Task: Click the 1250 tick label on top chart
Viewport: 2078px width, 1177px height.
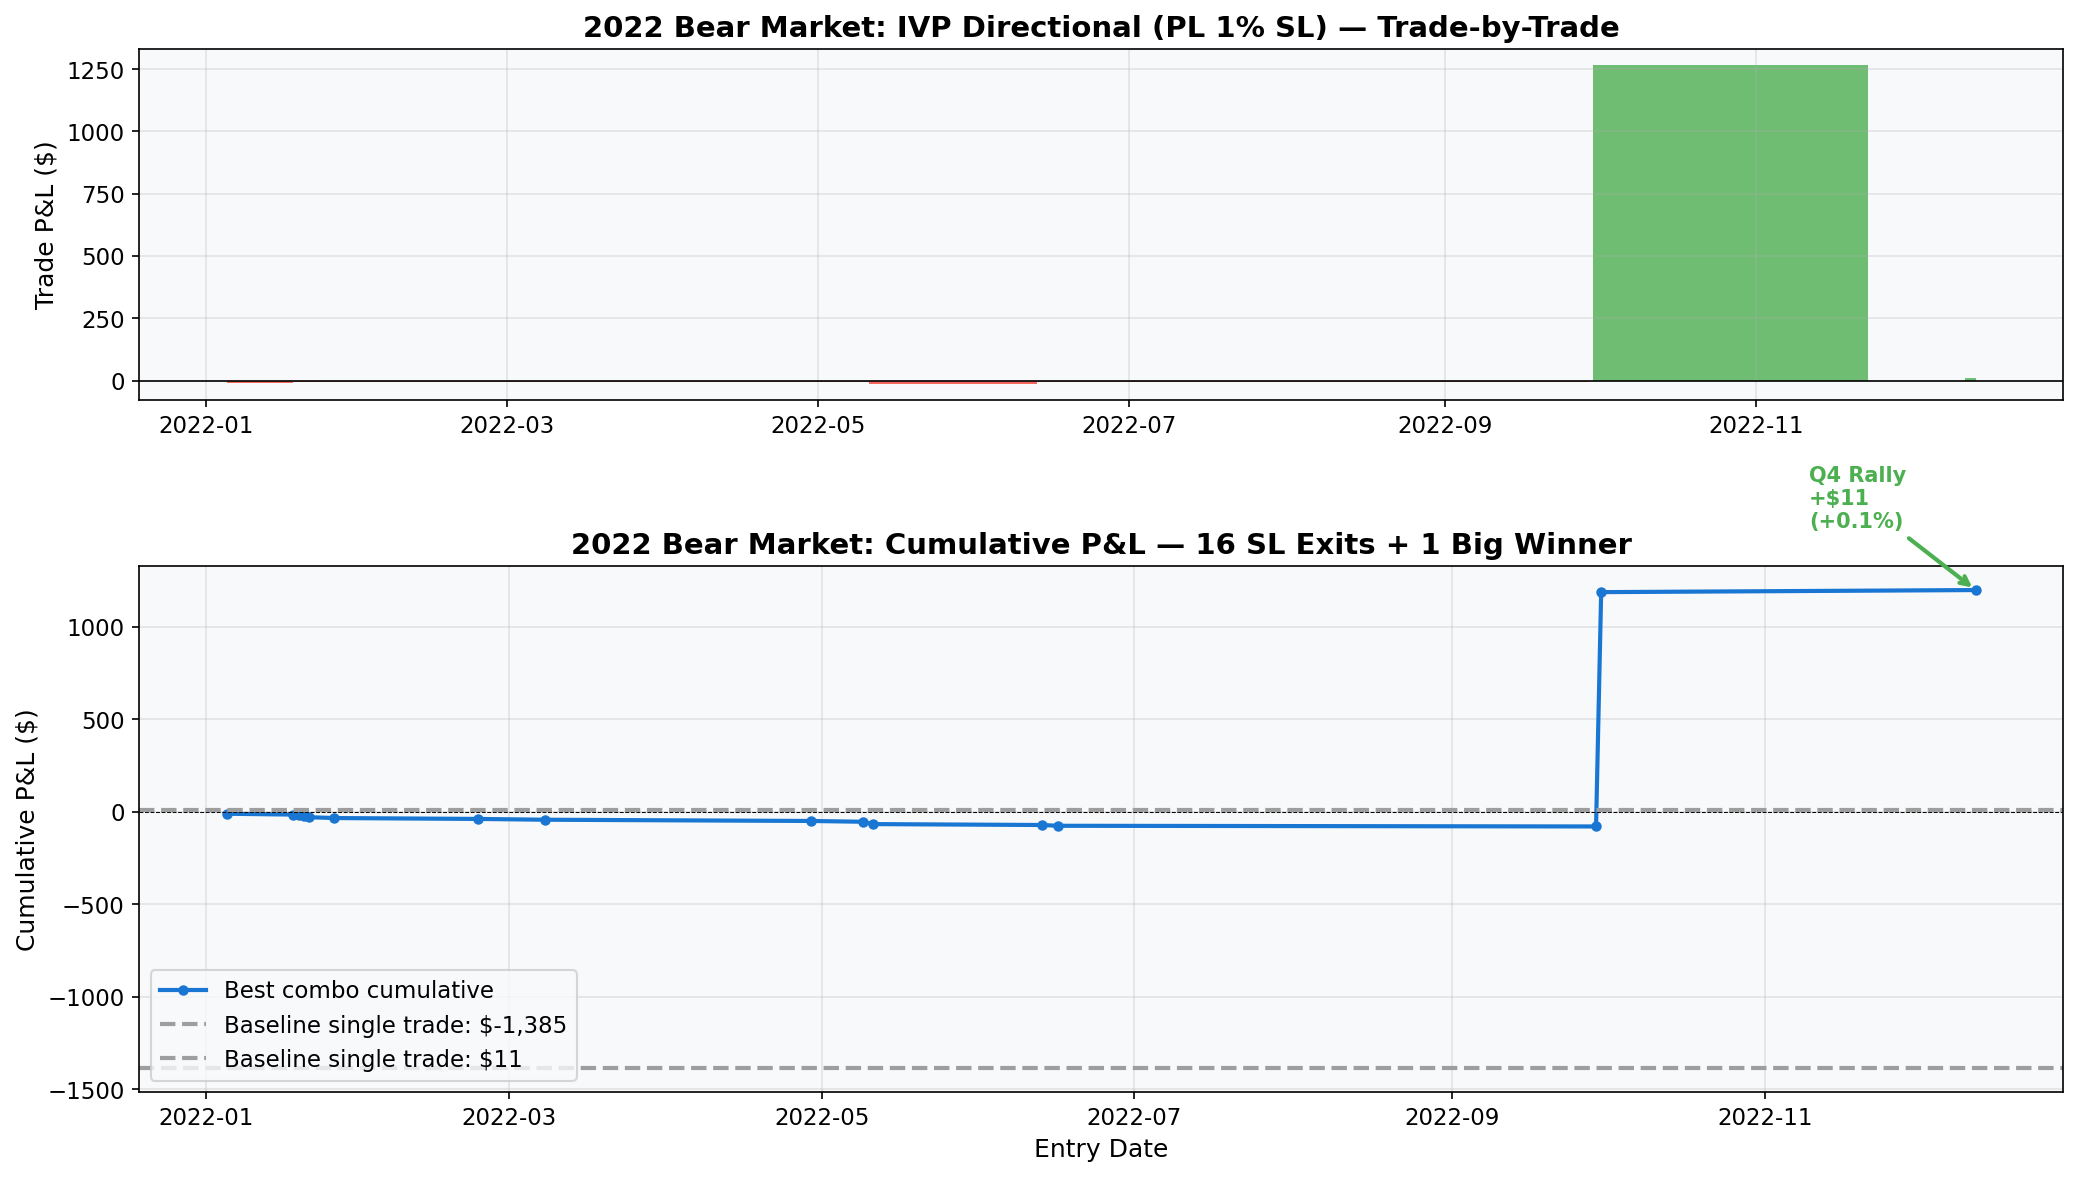Action: coord(96,70)
